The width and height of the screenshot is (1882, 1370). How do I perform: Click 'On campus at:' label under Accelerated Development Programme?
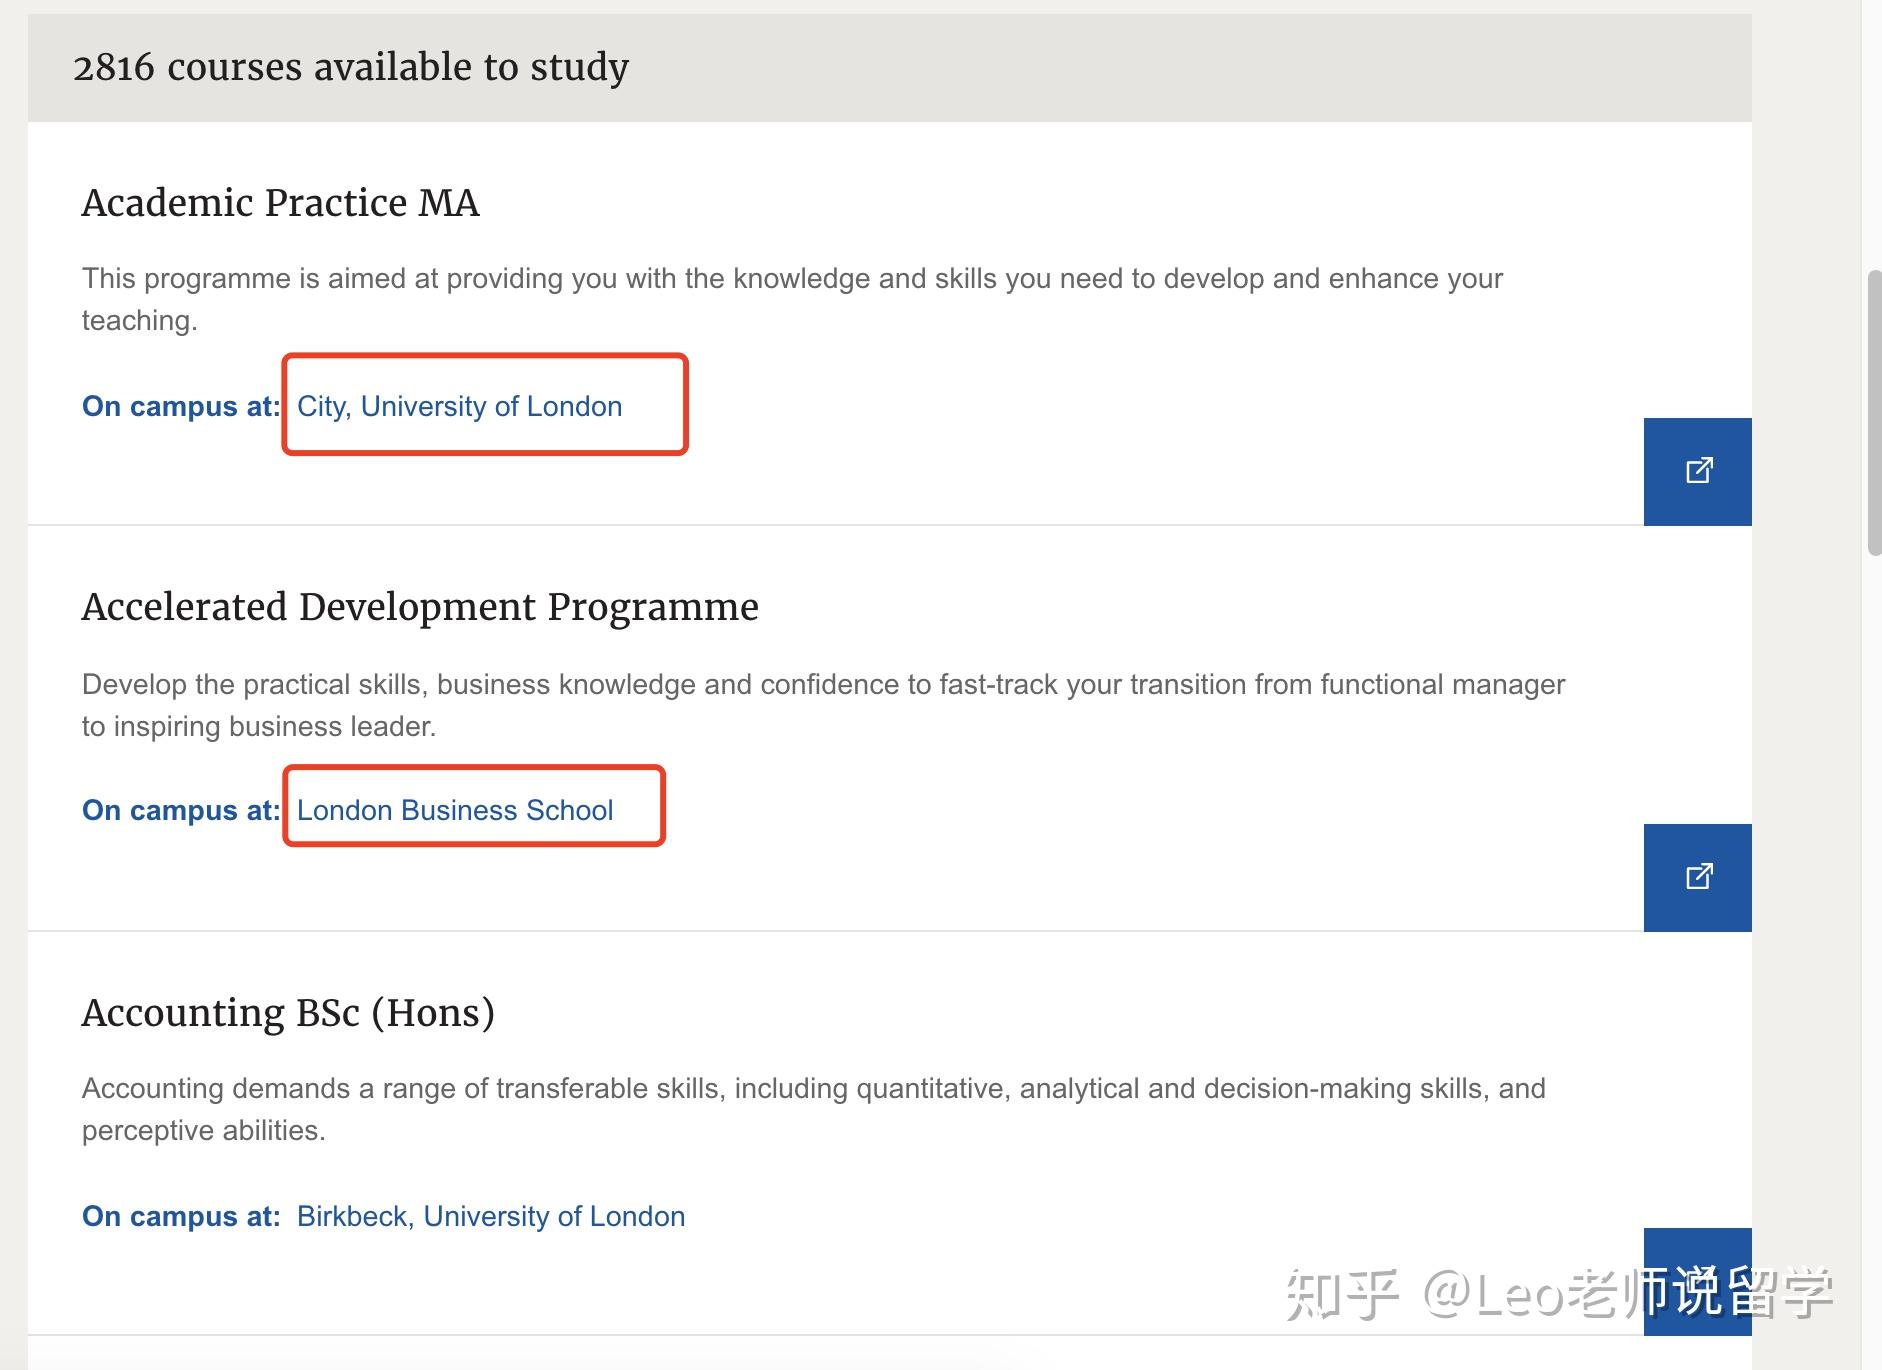pyautogui.click(x=181, y=810)
